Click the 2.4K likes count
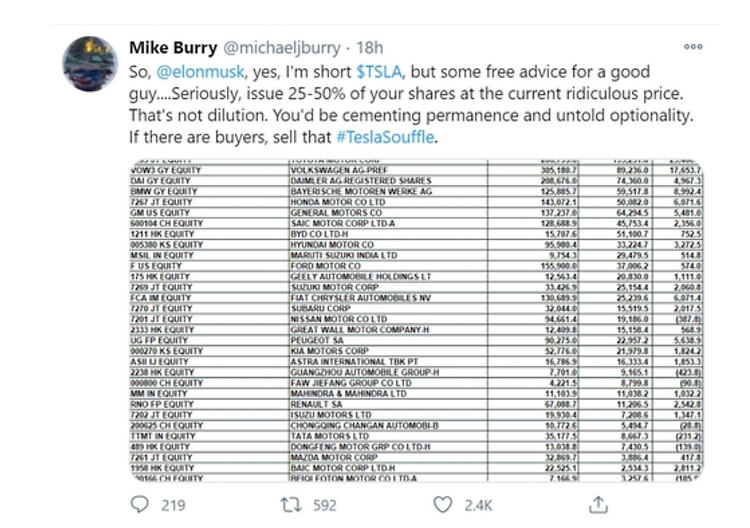This screenshot has width=750, height=528. (478, 505)
